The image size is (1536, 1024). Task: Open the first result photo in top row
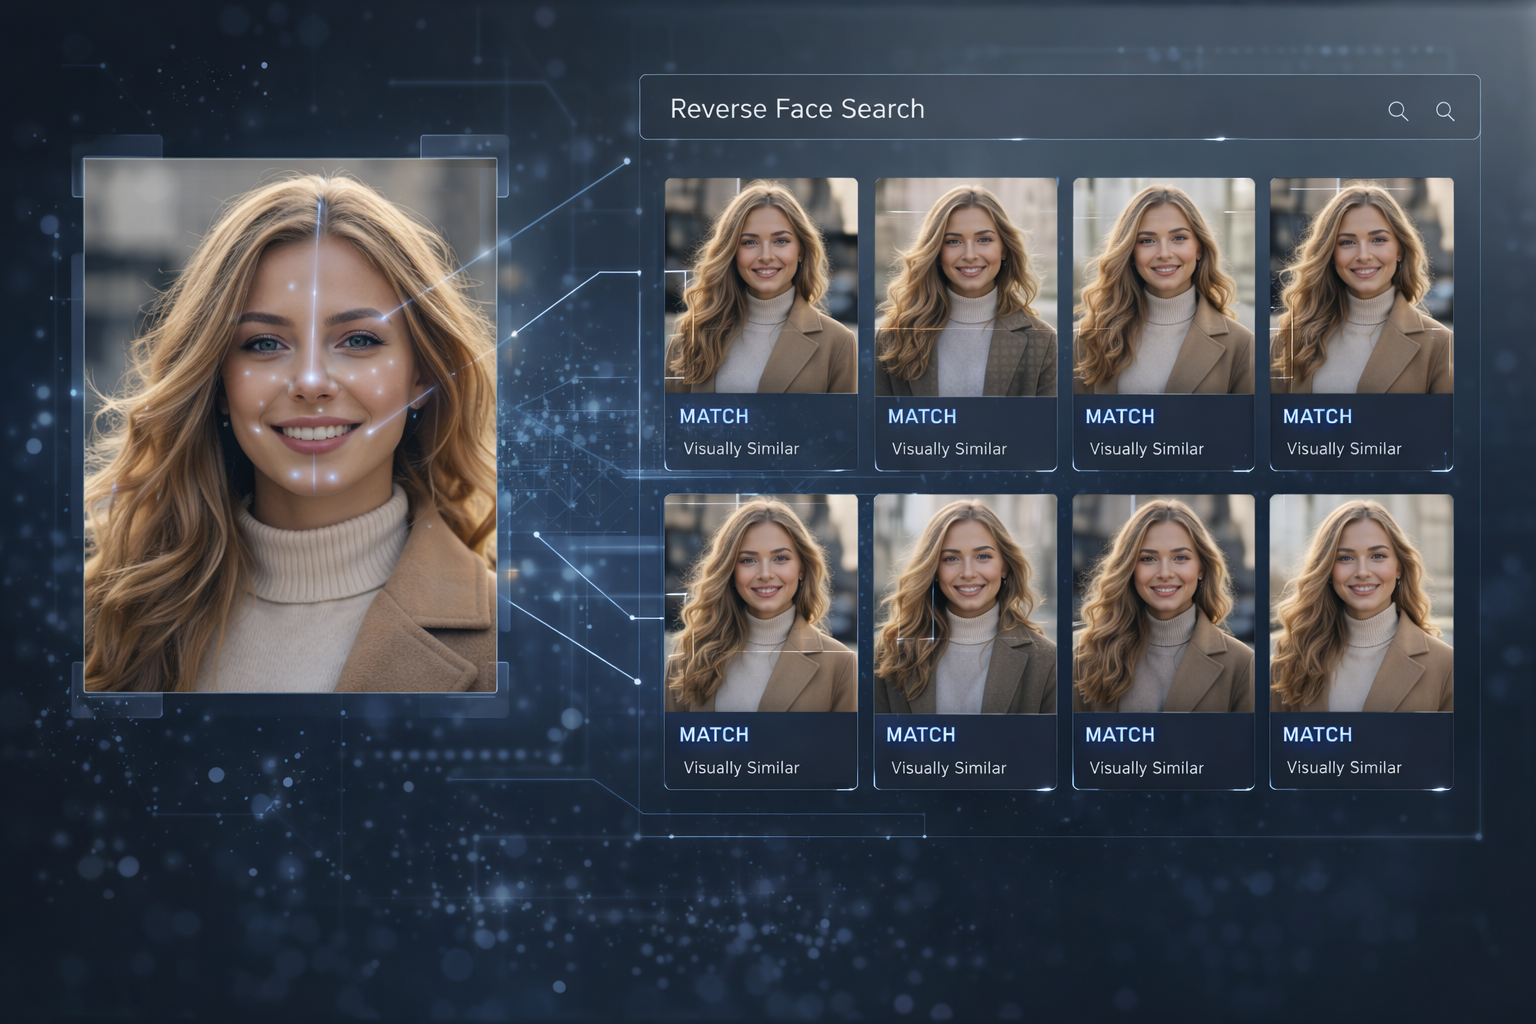click(x=761, y=286)
